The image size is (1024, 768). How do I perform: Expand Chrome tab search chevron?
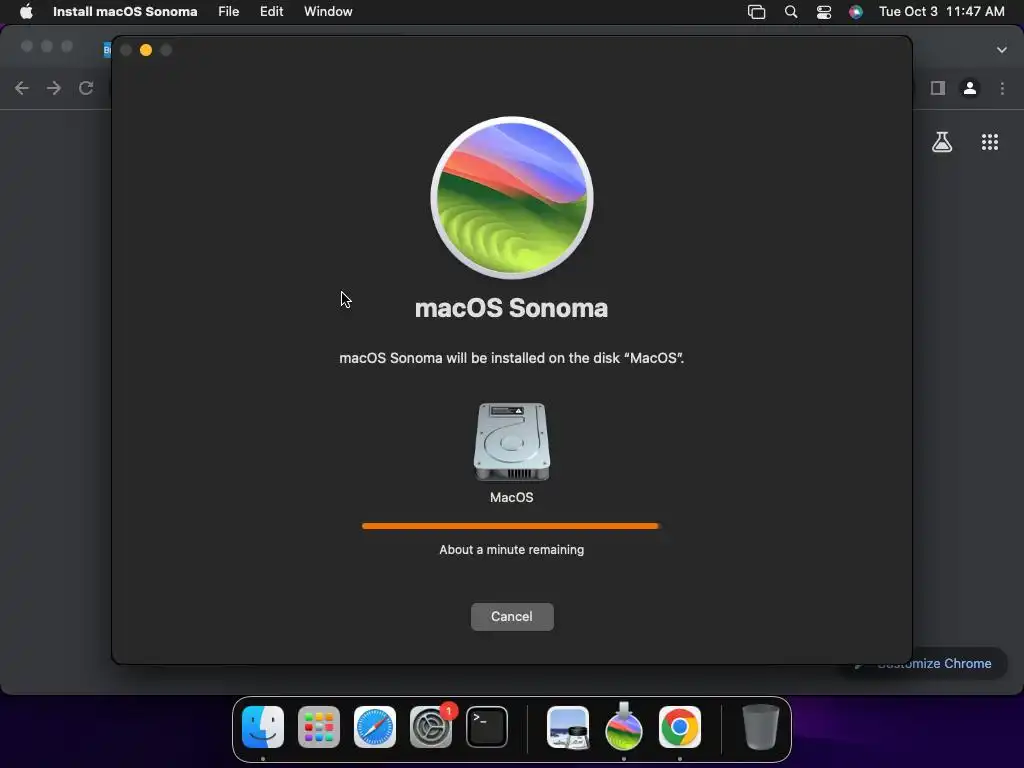point(1002,50)
